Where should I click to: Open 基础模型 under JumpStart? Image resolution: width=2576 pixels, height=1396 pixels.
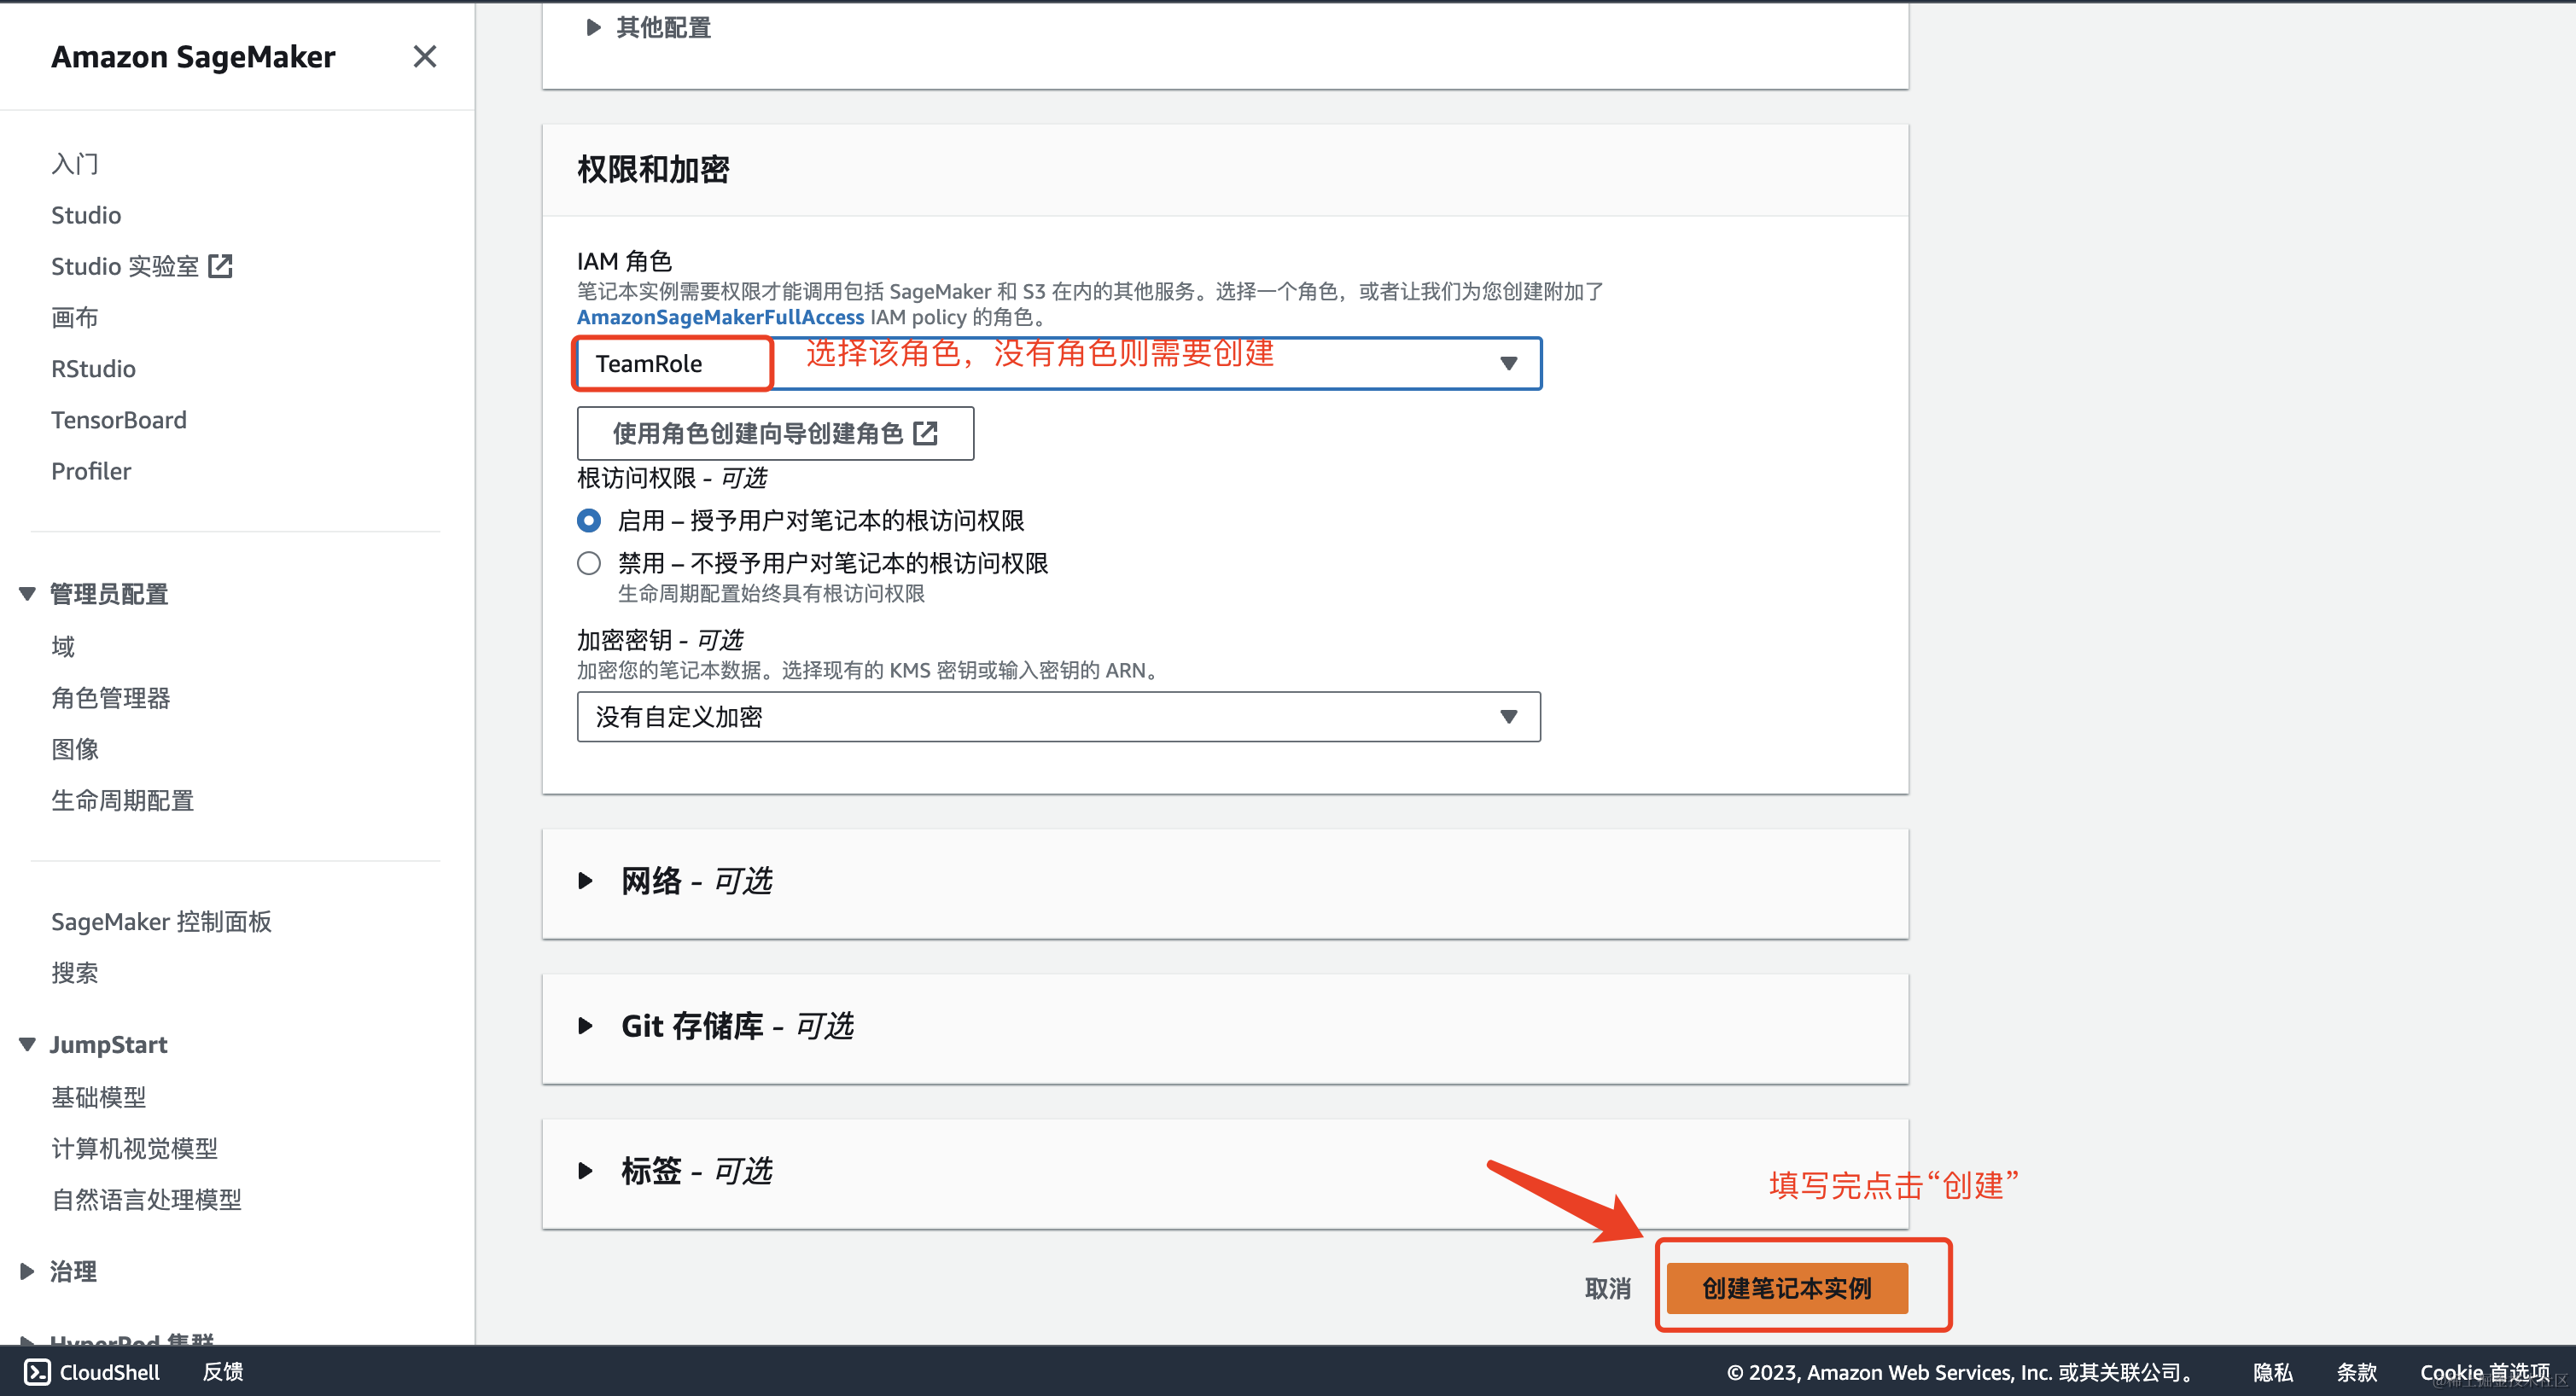coord(99,1098)
